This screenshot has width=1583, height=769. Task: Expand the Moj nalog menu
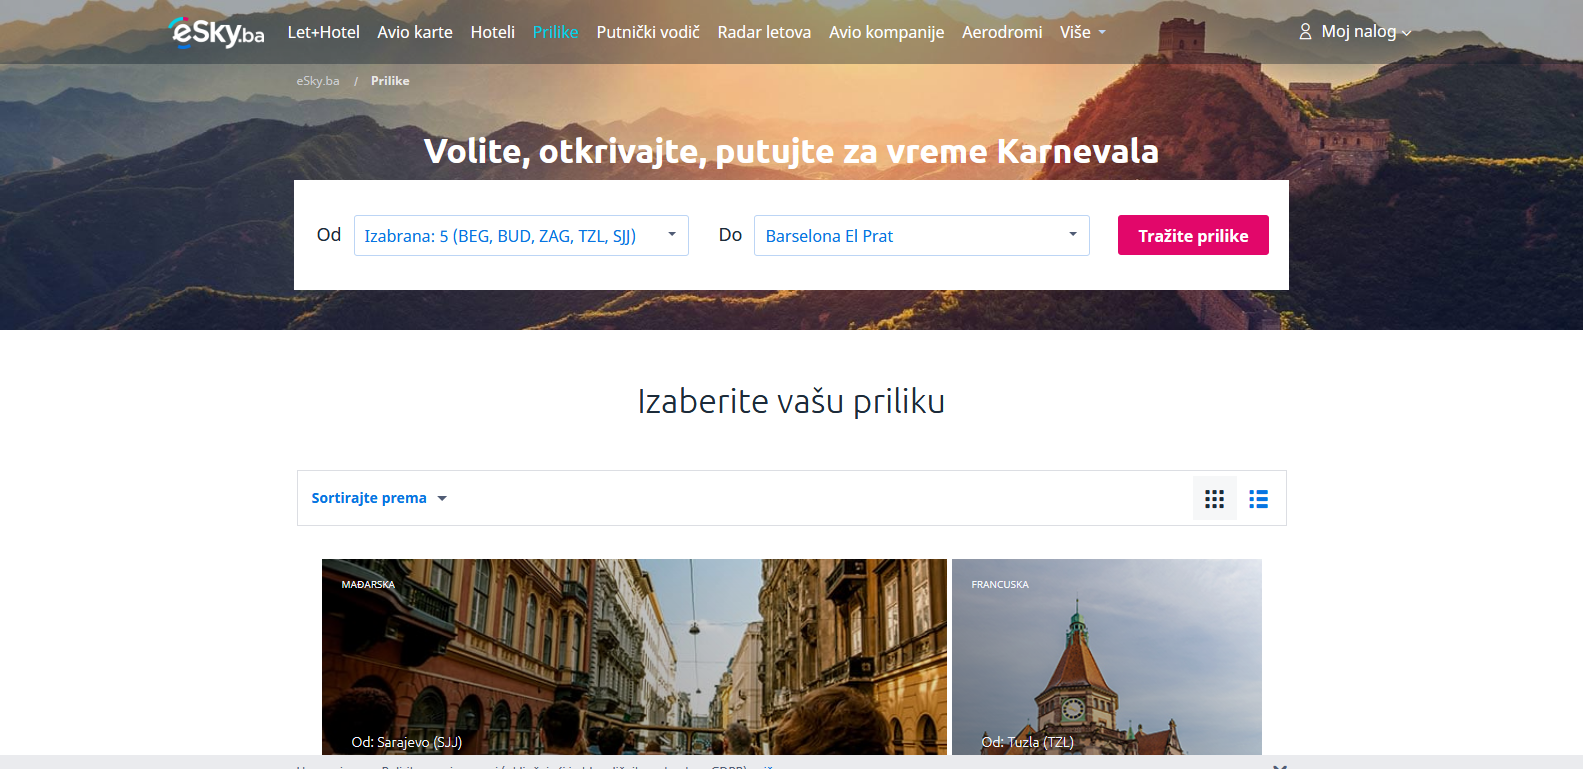click(x=1366, y=32)
